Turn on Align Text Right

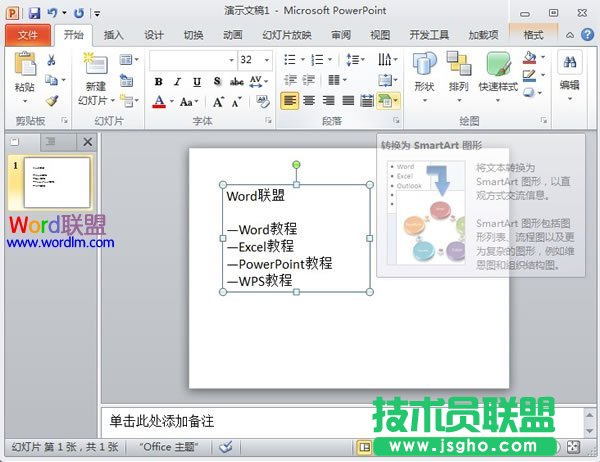click(328, 101)
